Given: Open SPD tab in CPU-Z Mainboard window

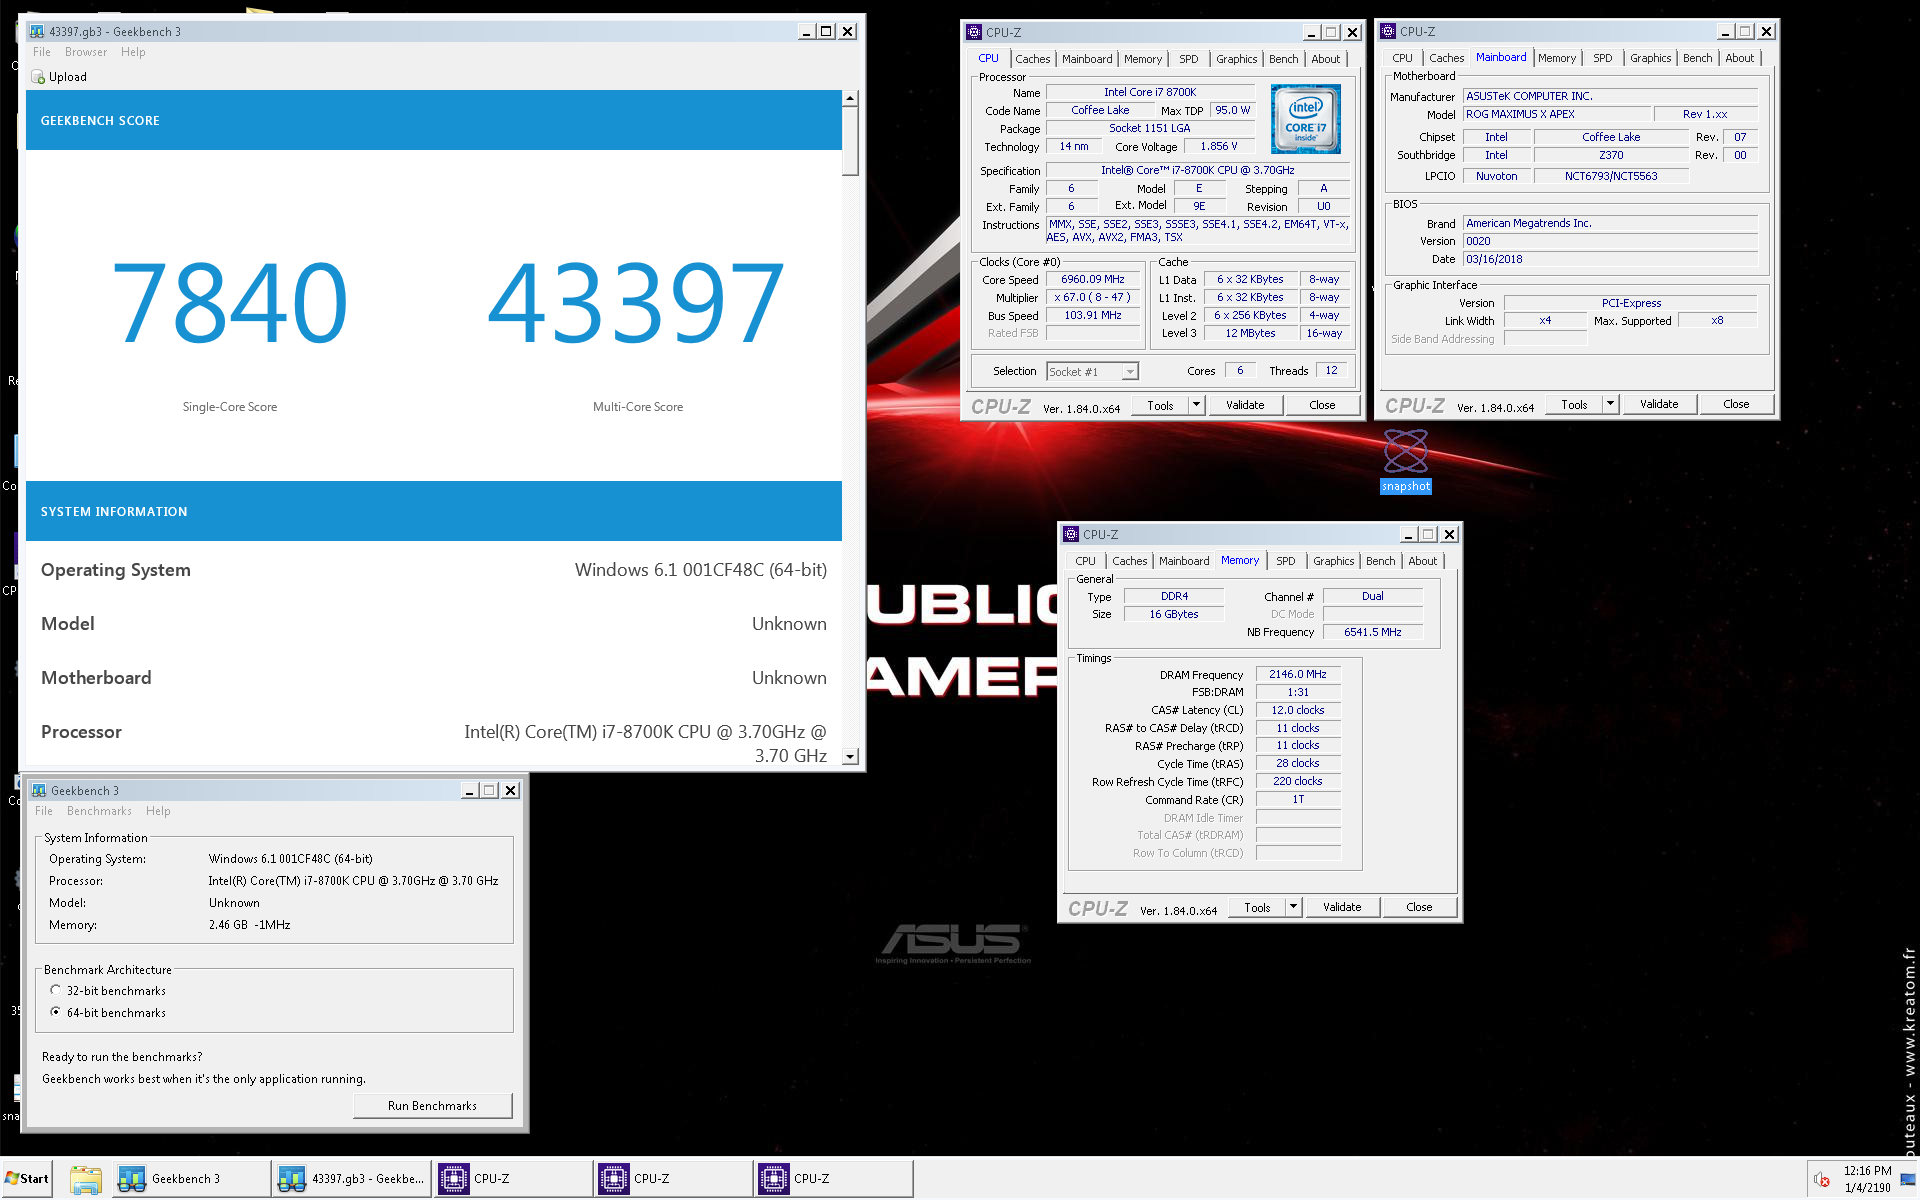Looking at the screenshot, I should 1602,58.
